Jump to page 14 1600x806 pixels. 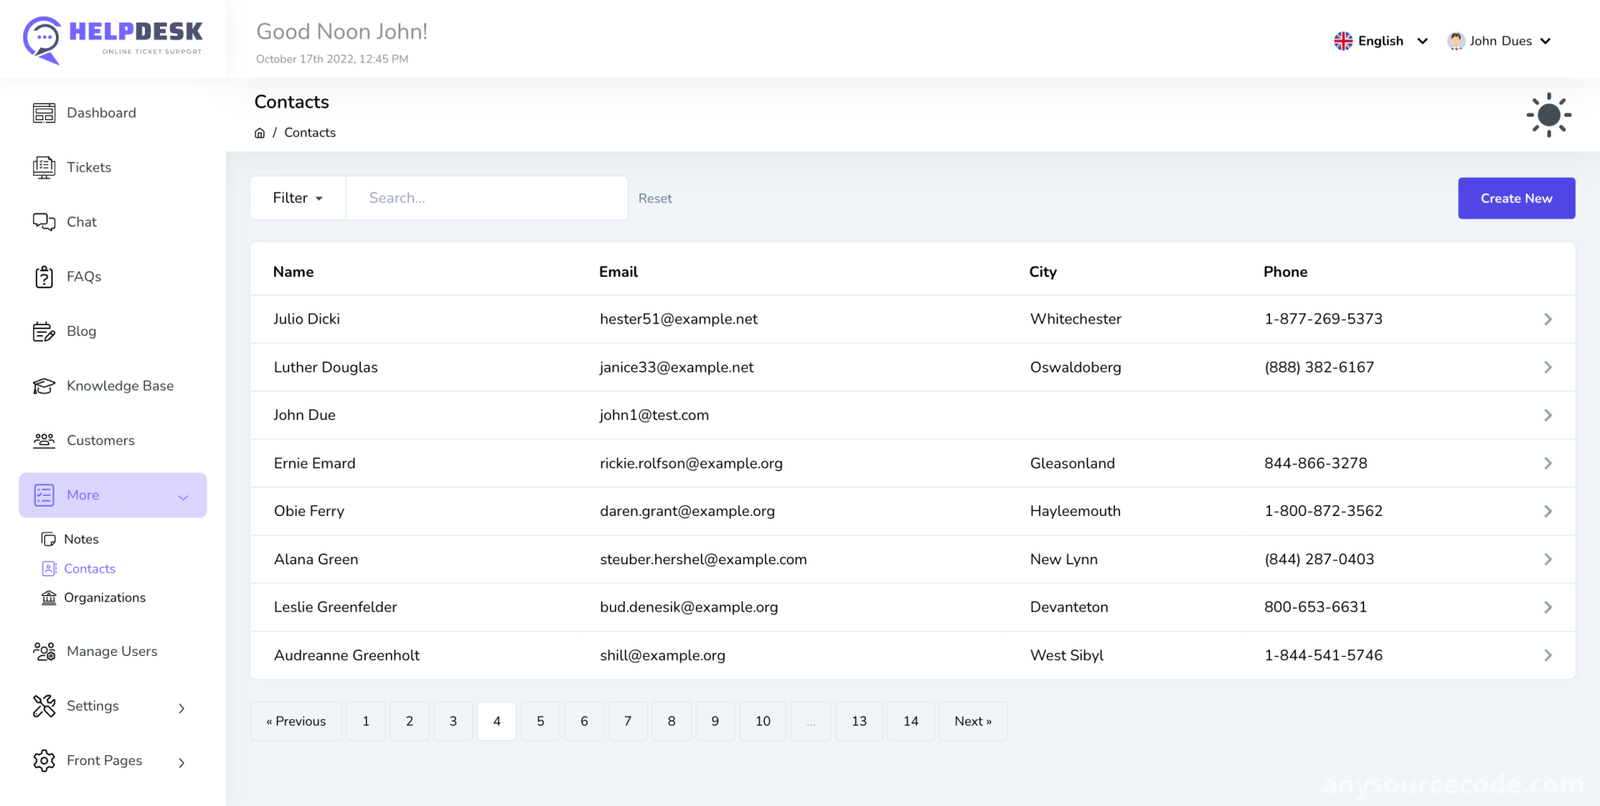point(910,721)
